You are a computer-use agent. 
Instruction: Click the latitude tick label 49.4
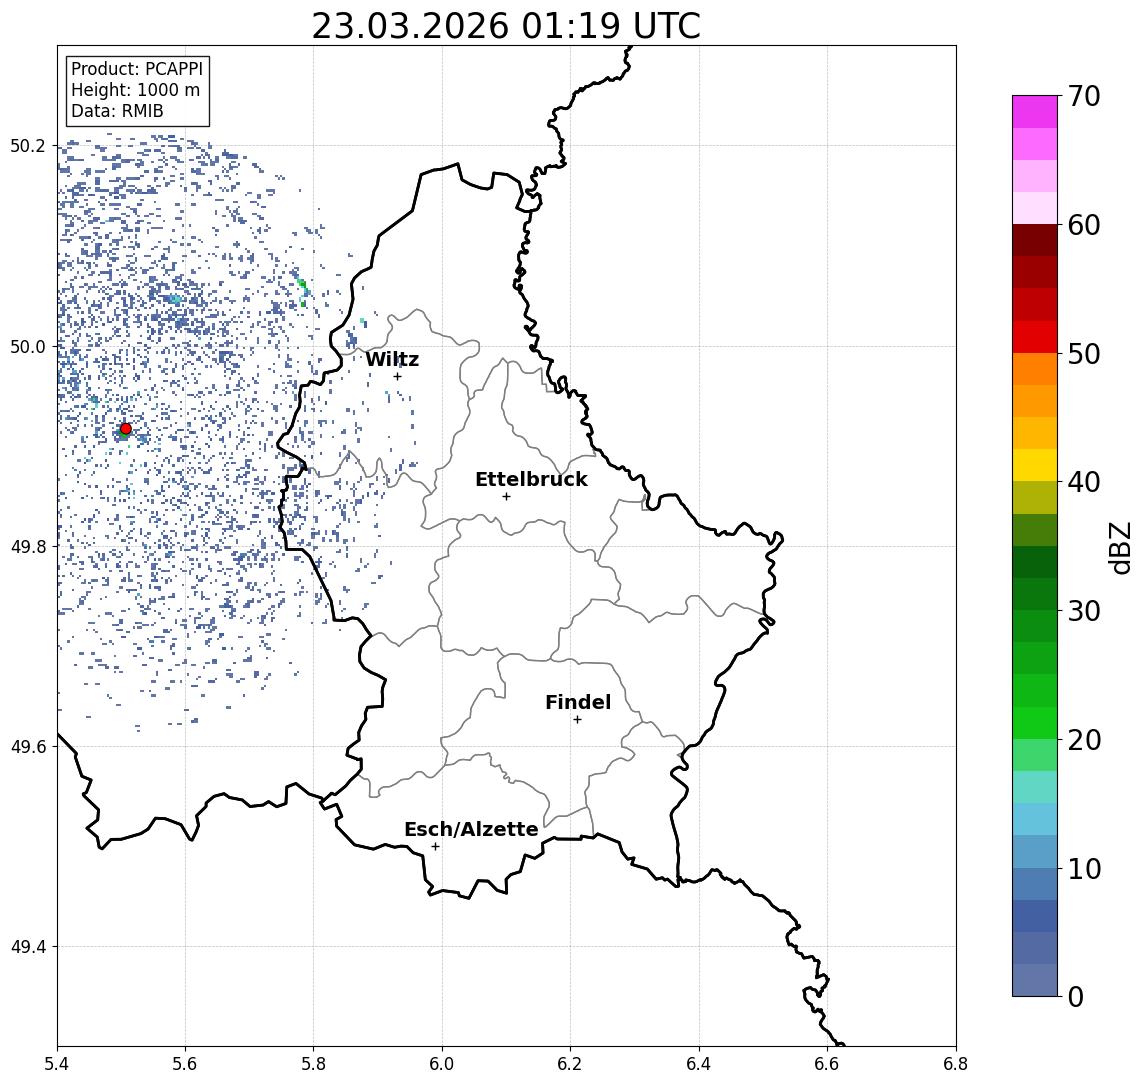[27, 947]
